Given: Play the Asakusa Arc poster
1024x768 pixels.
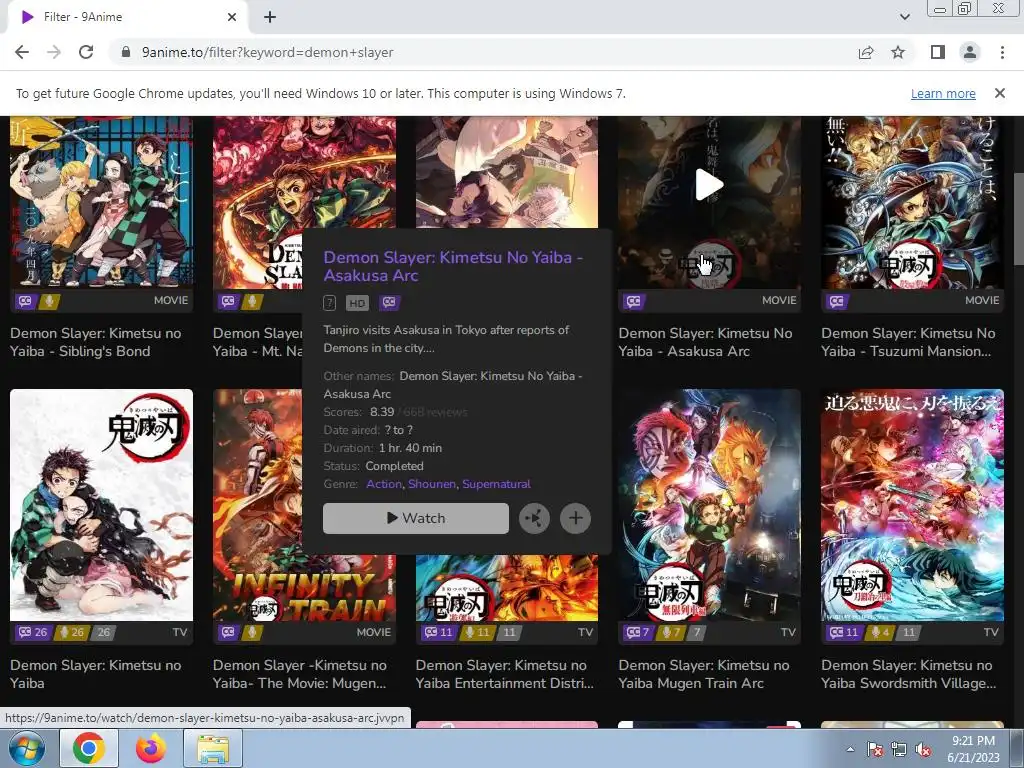Looking at the screenshot, I should tap(709, 185).
